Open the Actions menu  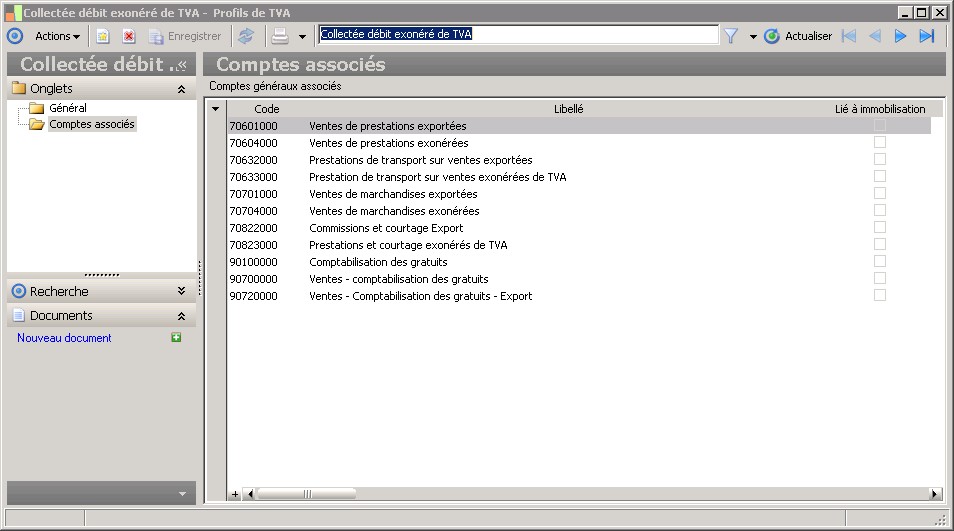click(x=57, y=36)
